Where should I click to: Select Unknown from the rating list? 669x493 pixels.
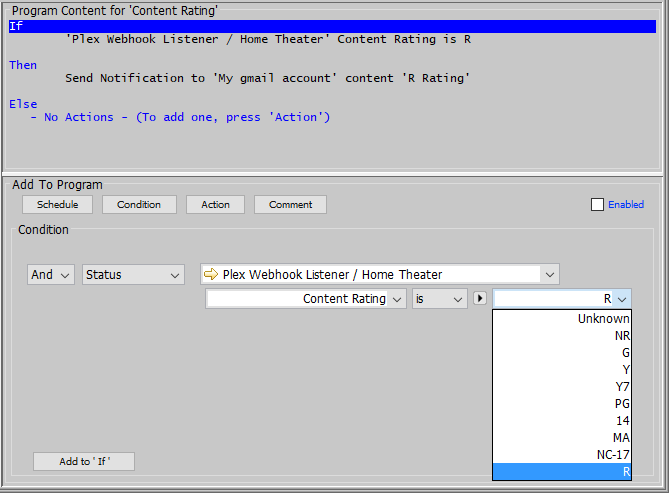(x=603, y=319)
